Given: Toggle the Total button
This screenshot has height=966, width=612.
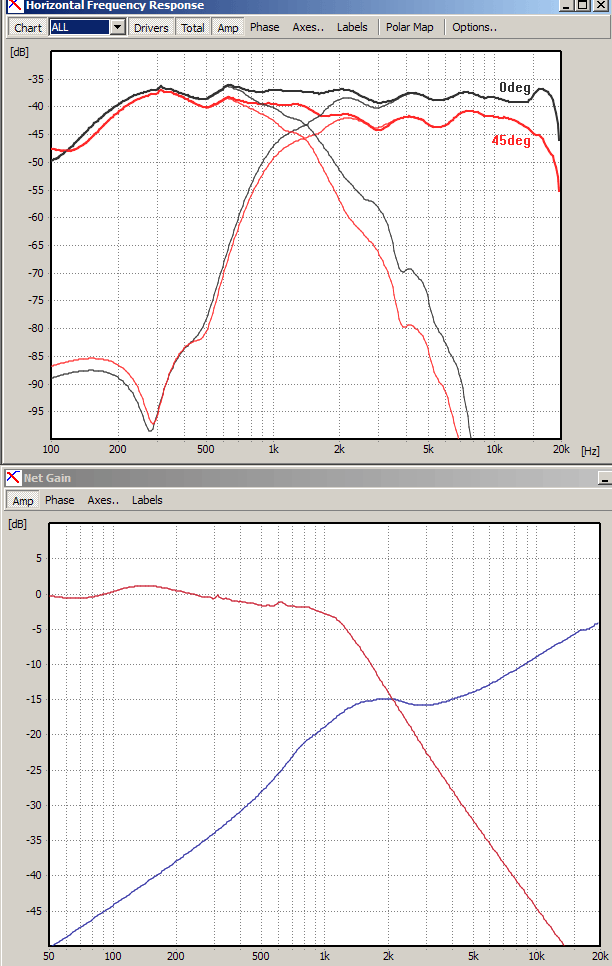Looking at the screenshot, I should pyautogui.click(x=193, y=28).
